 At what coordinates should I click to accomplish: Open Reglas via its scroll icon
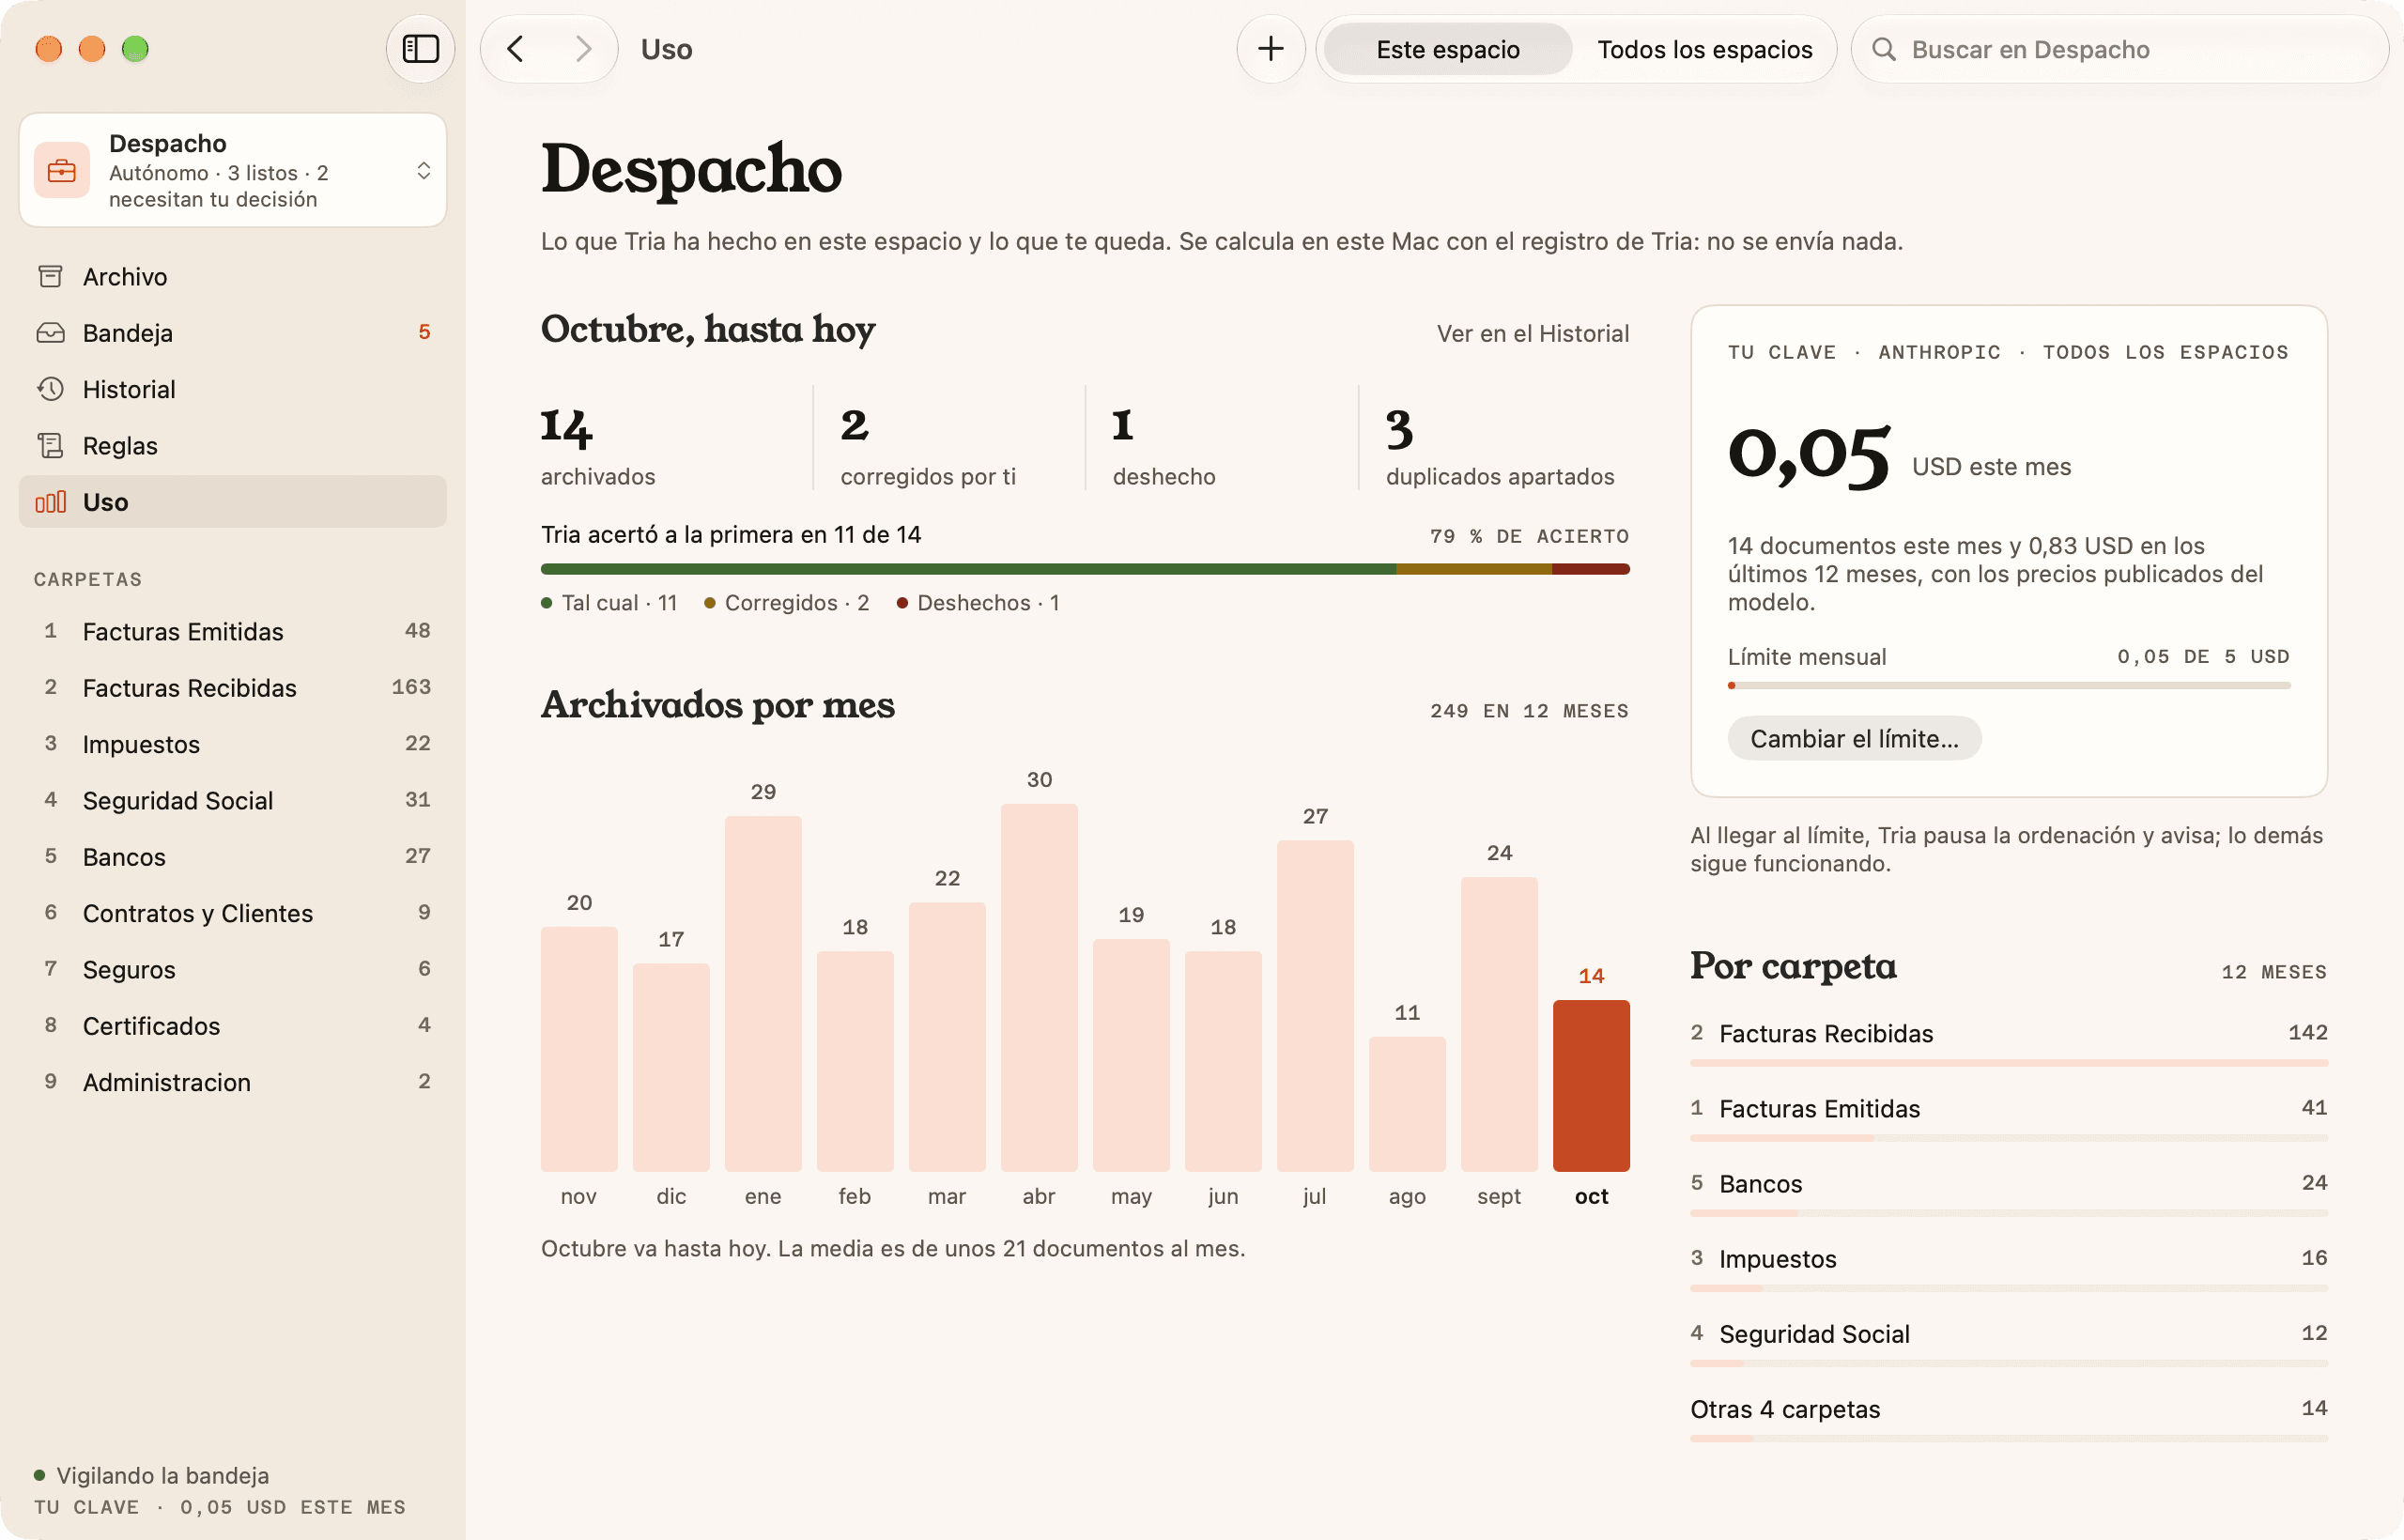[50, 445]
